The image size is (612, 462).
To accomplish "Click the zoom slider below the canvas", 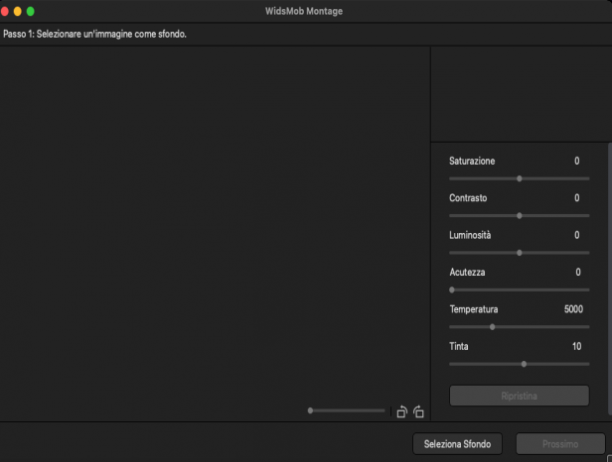I will [347, 410].
